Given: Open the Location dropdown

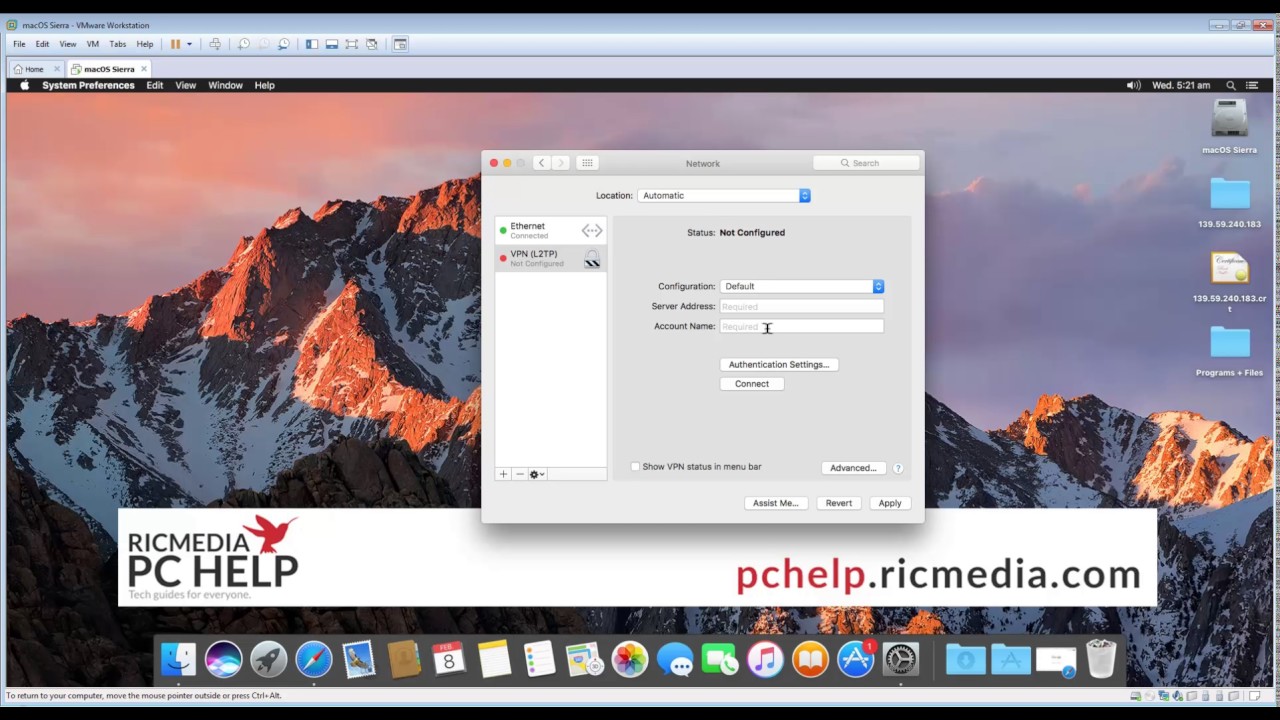Looking at the screenshot, I should pos(724,195).
